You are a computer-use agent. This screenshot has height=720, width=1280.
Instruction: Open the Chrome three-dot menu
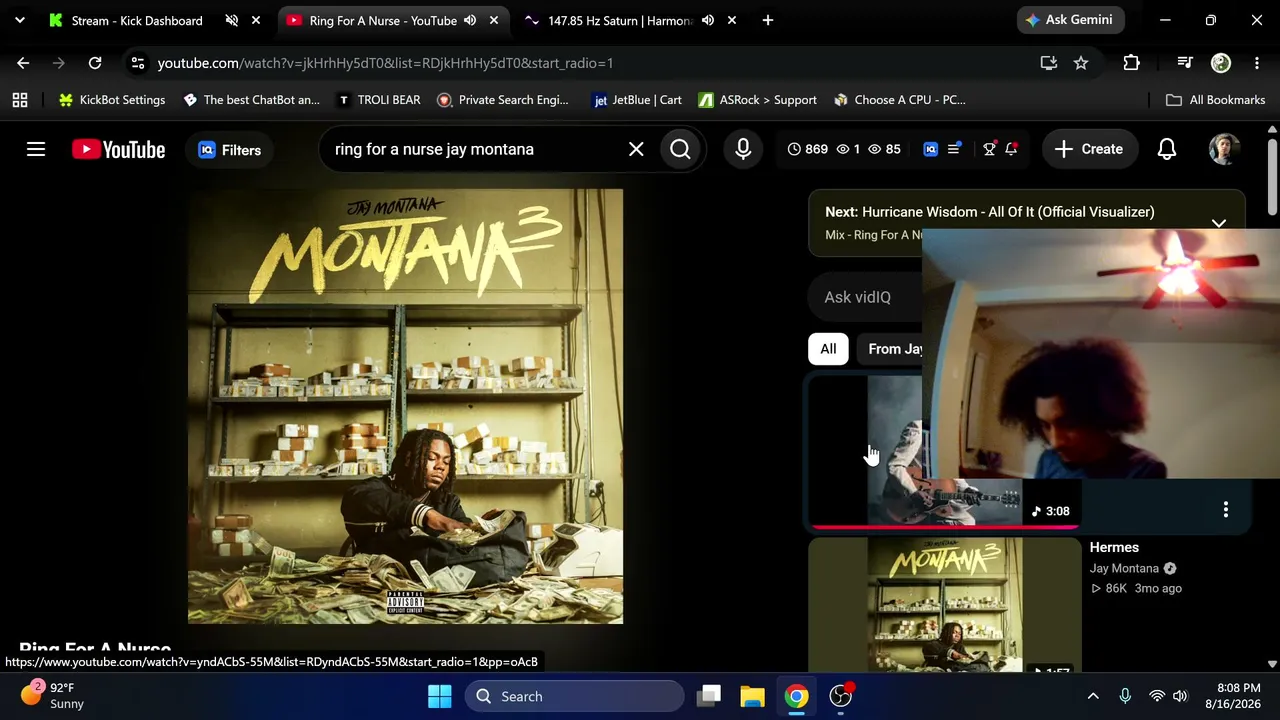tap(1257, 63)
